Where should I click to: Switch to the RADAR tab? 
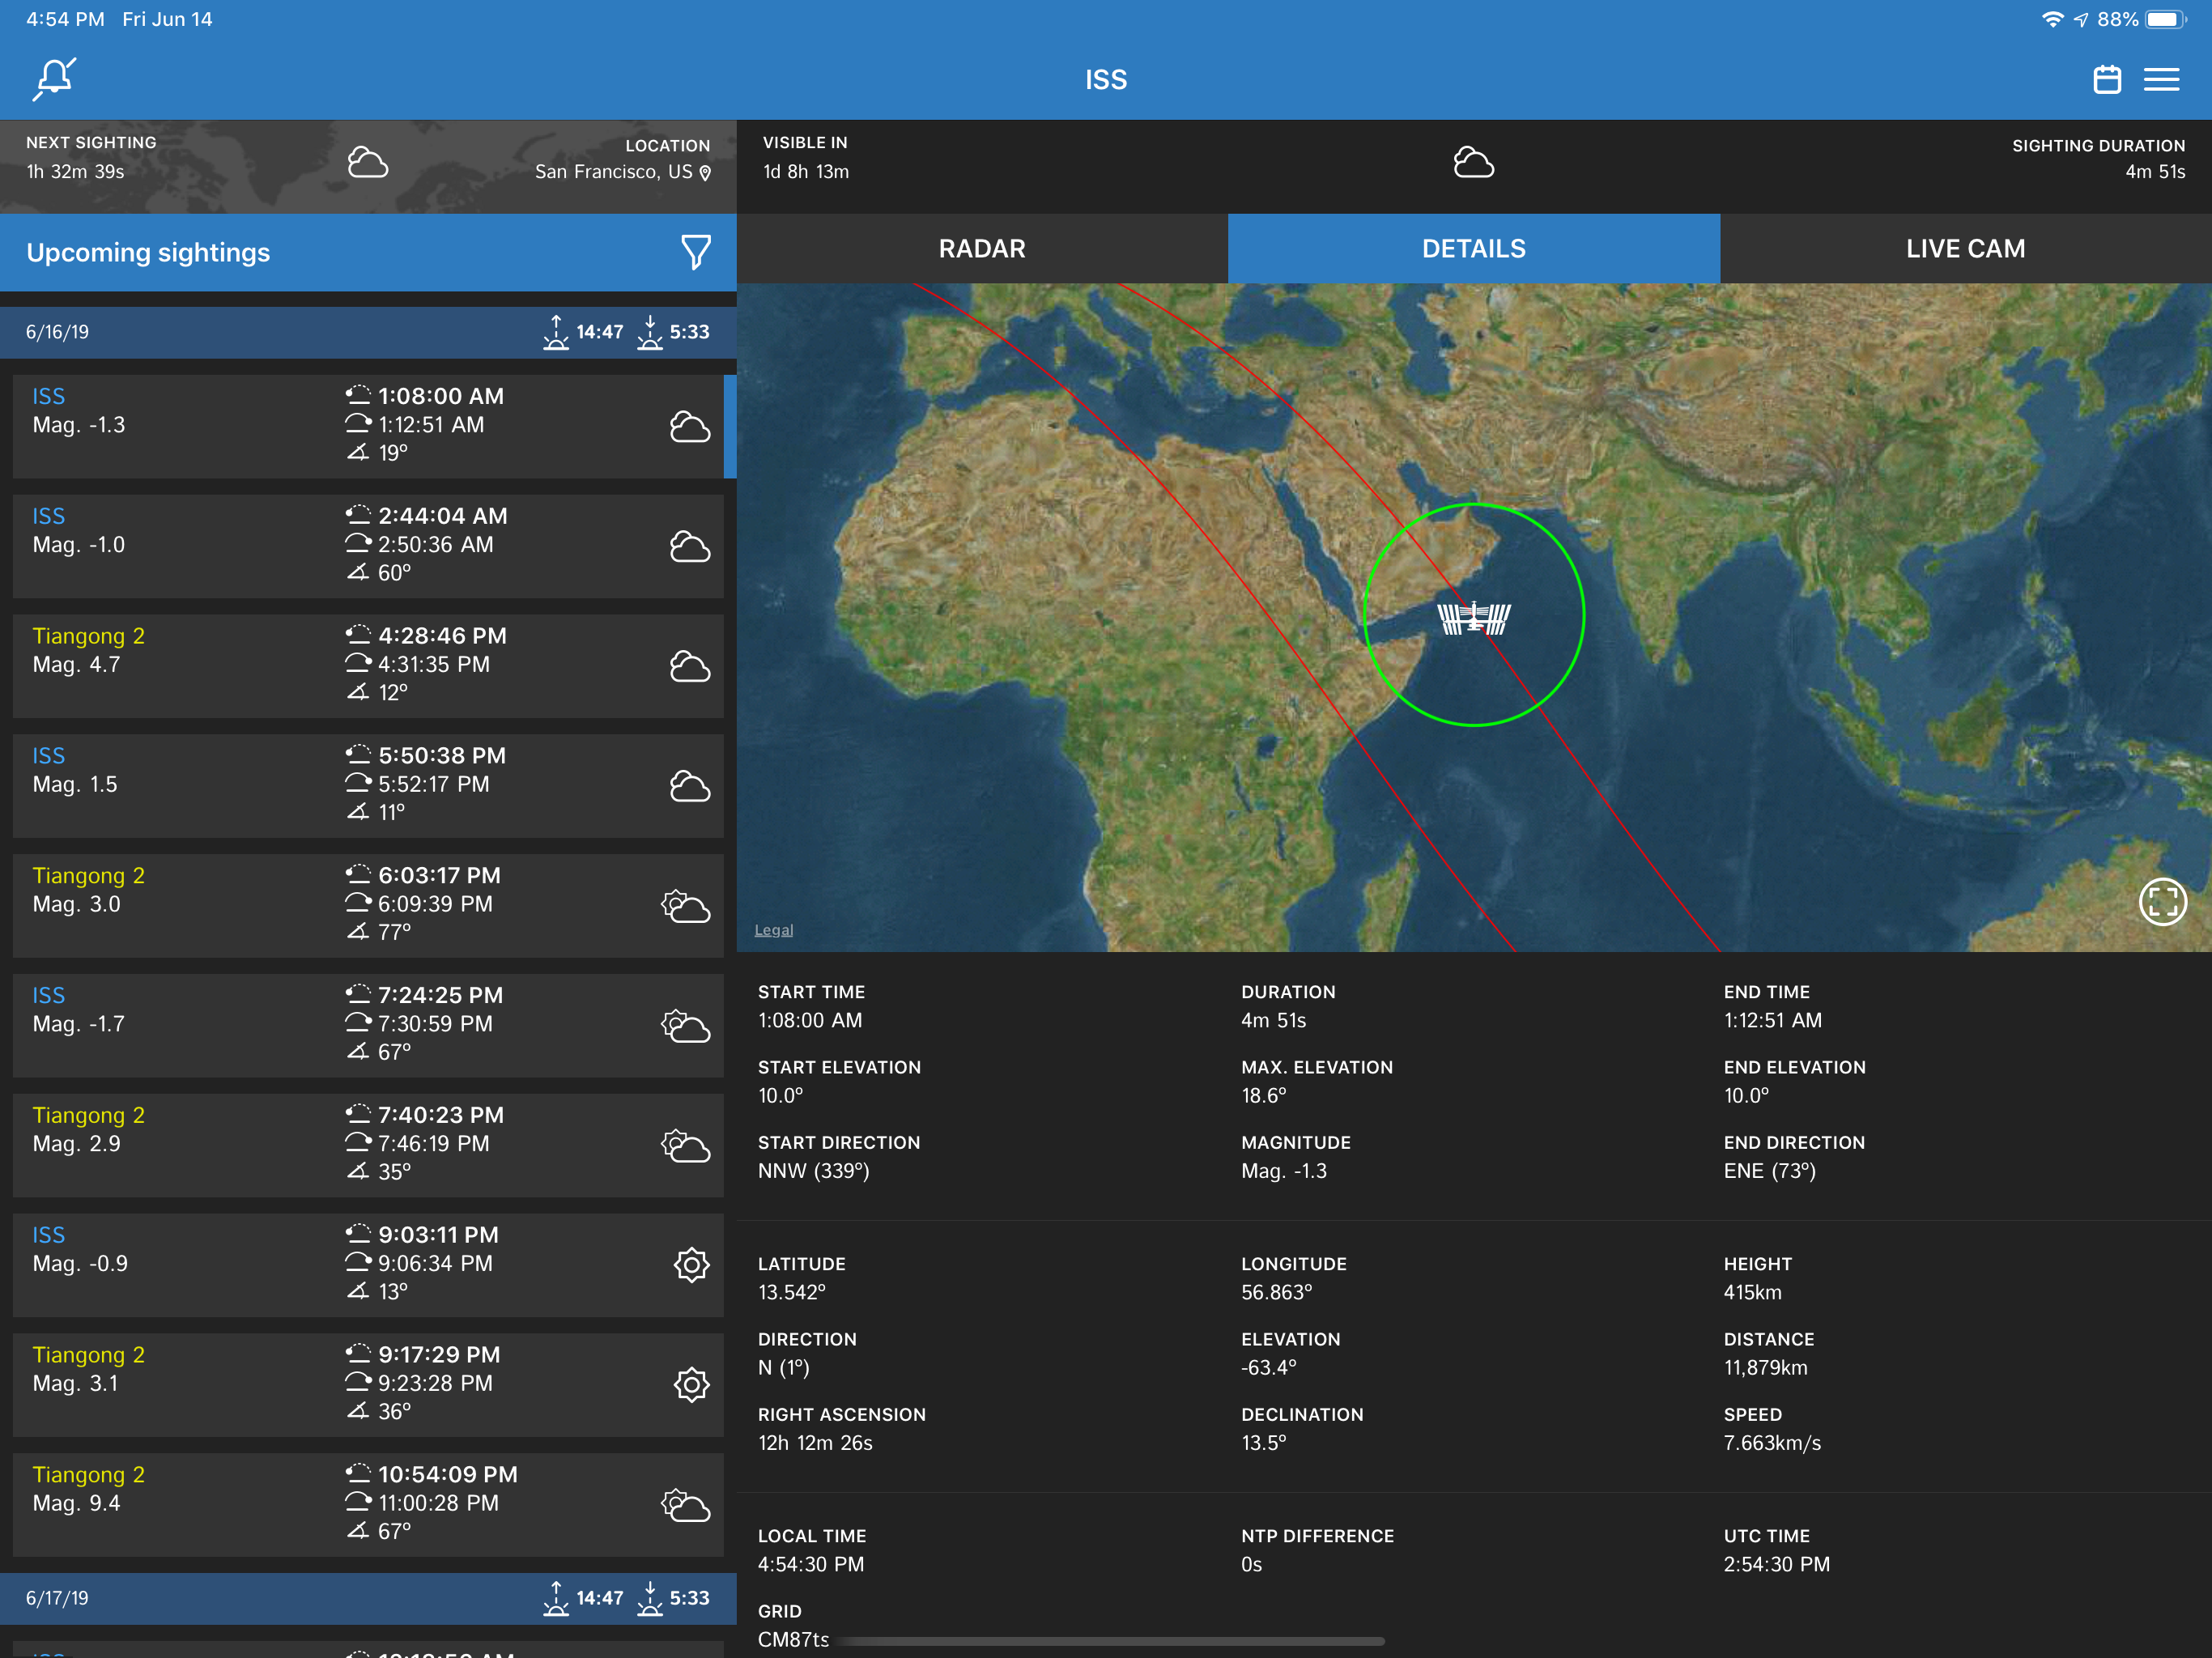tap(981, 248)
